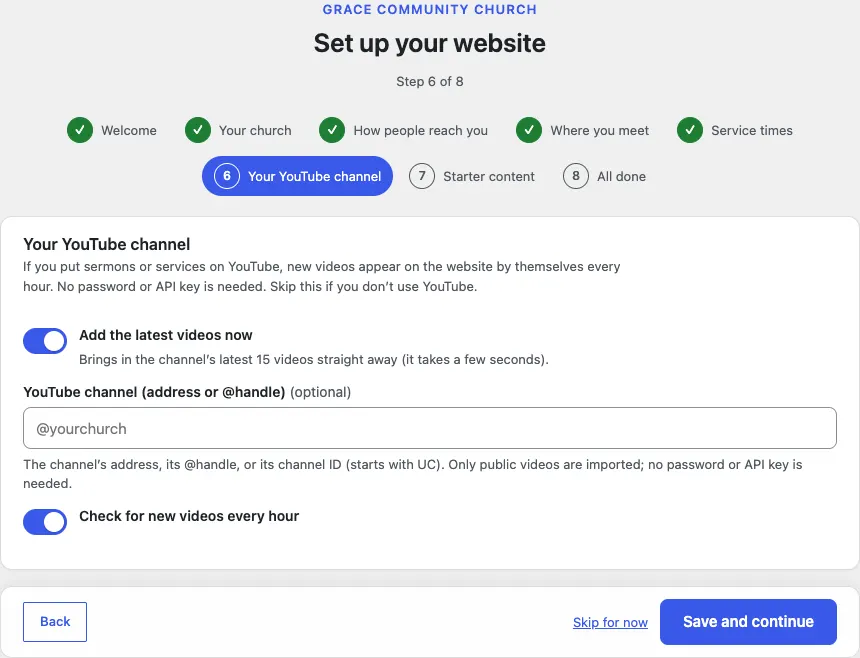Open the Service times step
This screenshot has width=860, height=658.
tap(752, 131)
